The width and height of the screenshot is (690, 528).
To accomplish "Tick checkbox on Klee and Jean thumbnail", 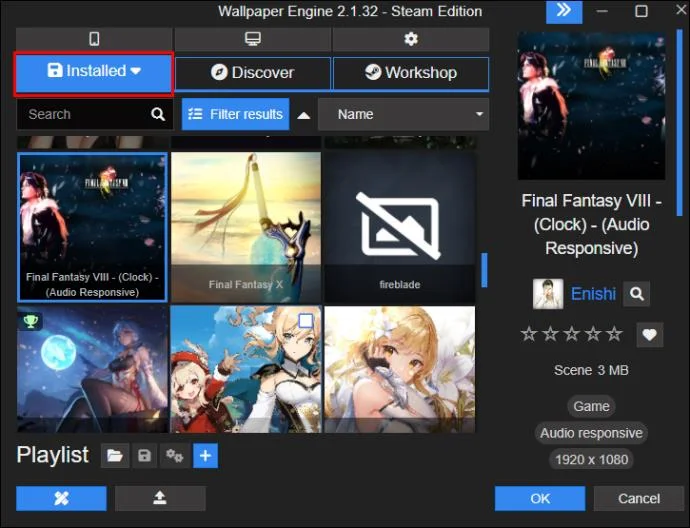I will point(306,321).
